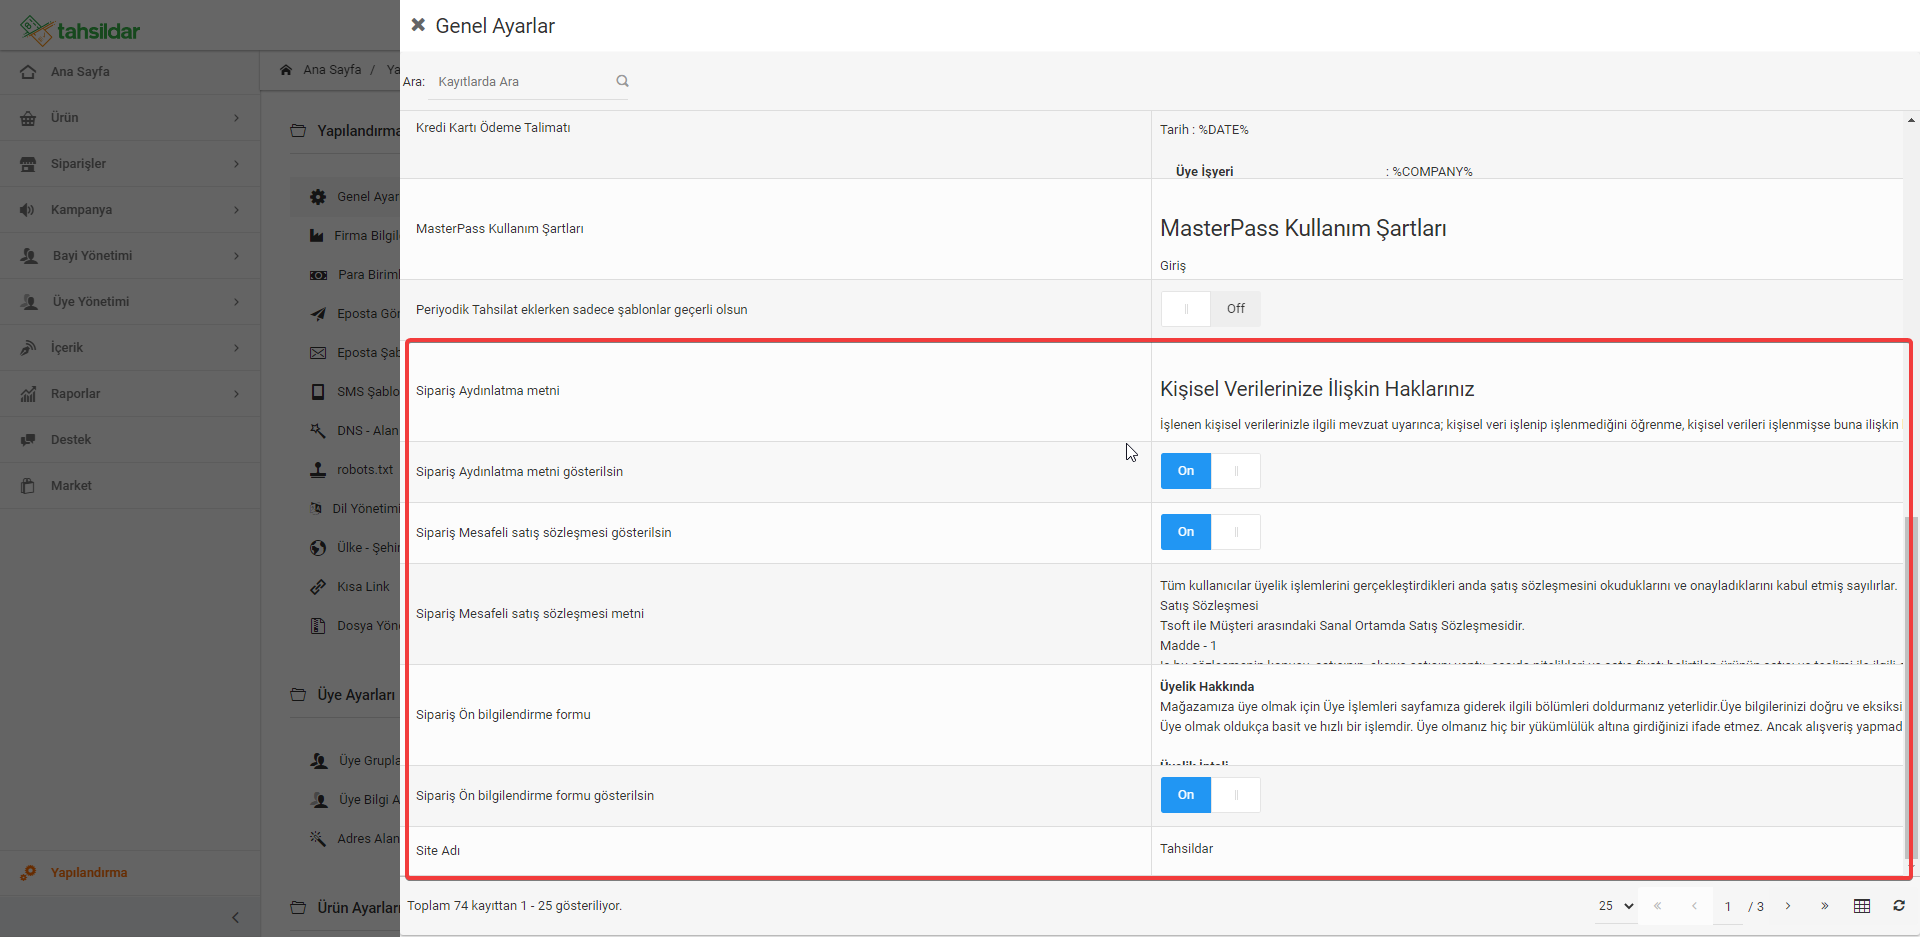Expand the Bayi Yönetimi sidebar menu
This screenshot has width=1920, height=937.
tap(130, 256)
